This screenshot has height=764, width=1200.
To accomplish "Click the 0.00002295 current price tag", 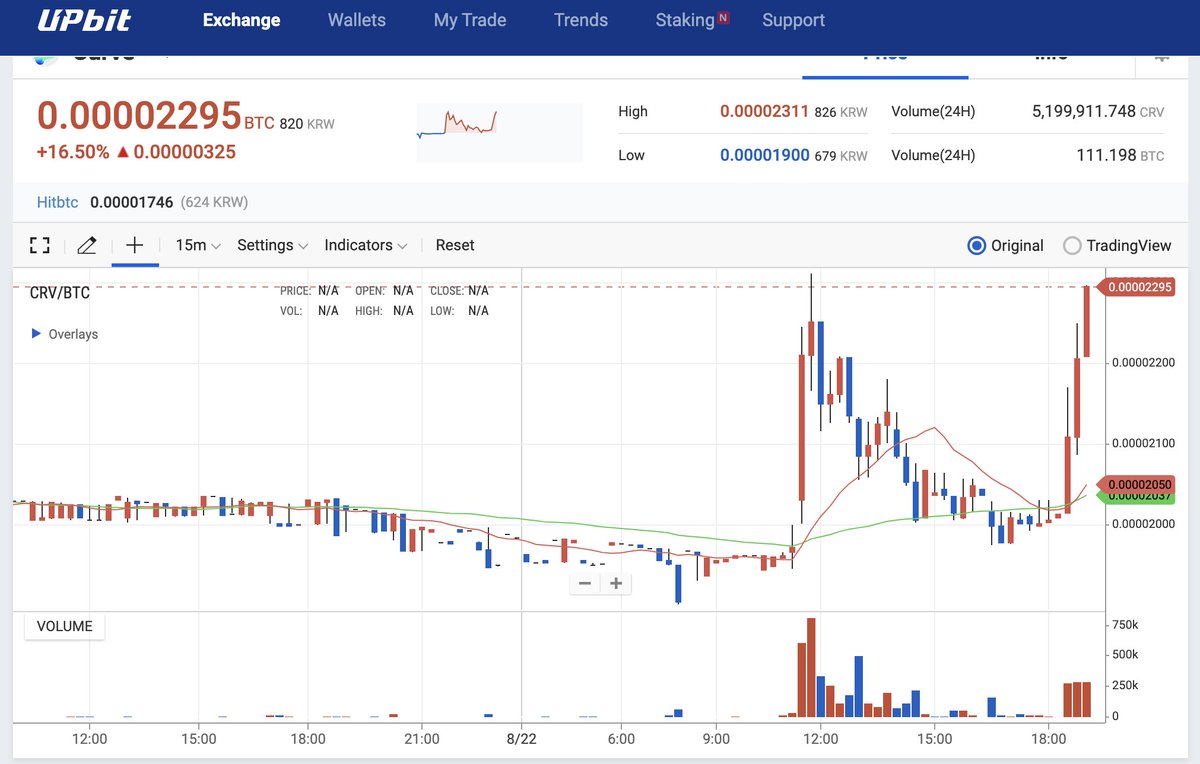I will point(1135,287).
